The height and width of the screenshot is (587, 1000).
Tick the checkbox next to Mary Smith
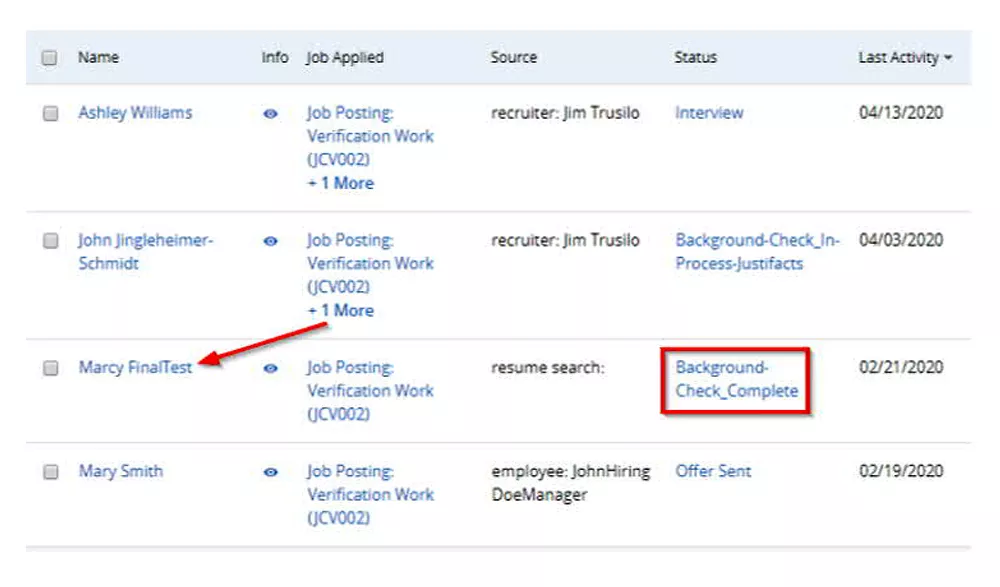tap(50, 472)
